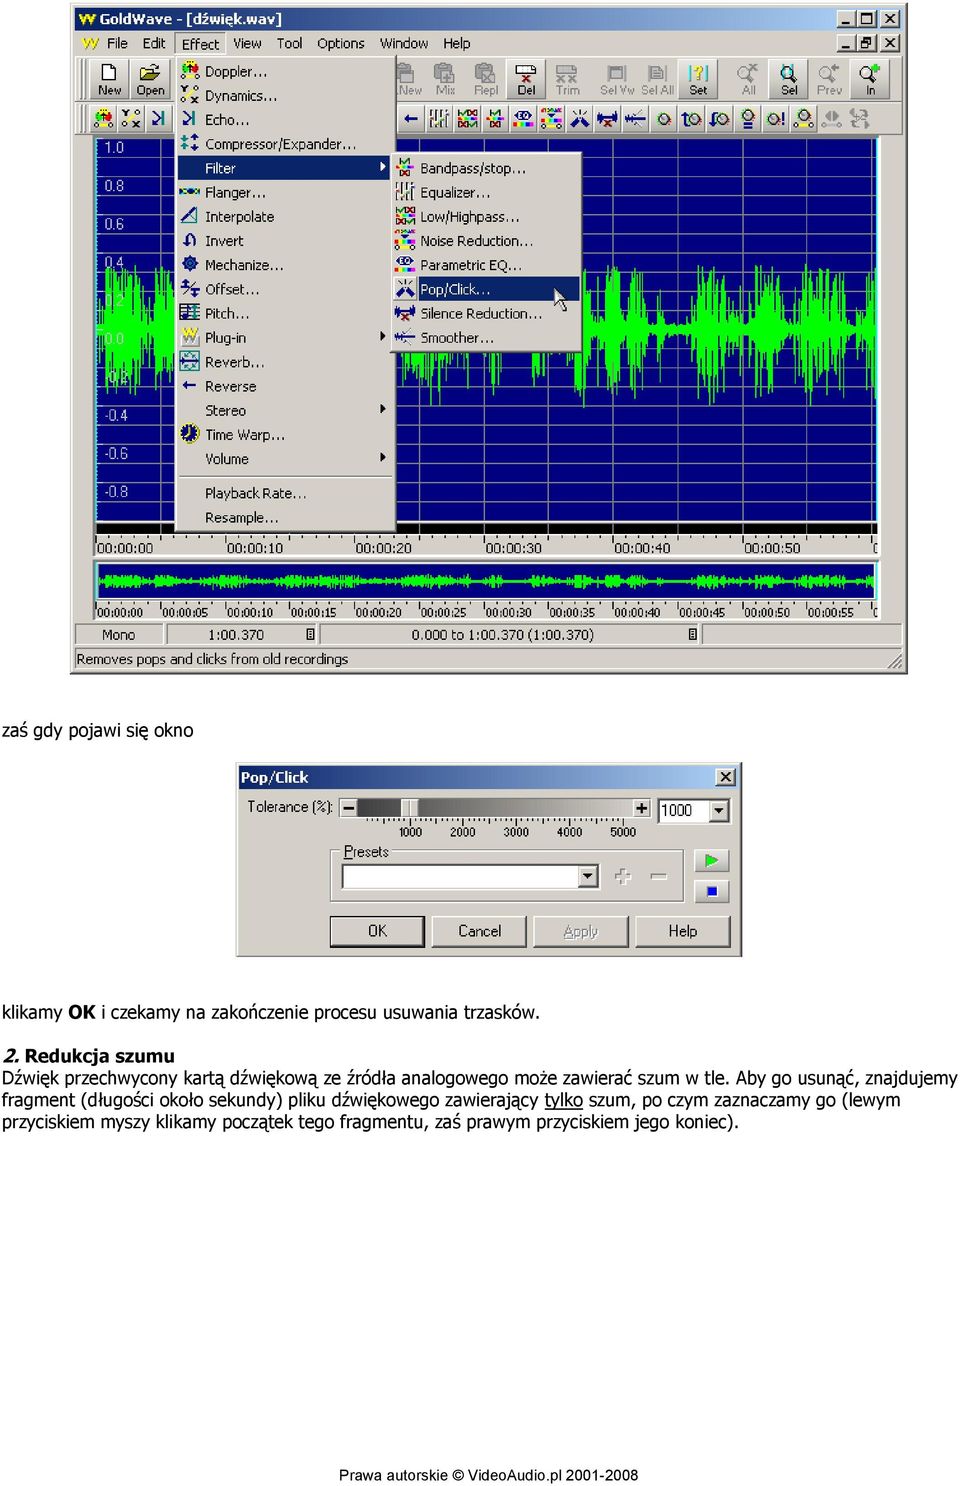
Task: Expand the Stereo submenu entry
Action: tap(285, 410)
